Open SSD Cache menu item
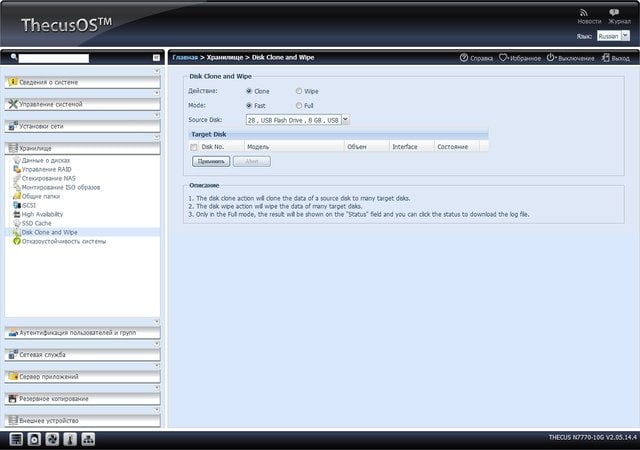This screenshot has height=450, width=640. click(x=37, y=223)
